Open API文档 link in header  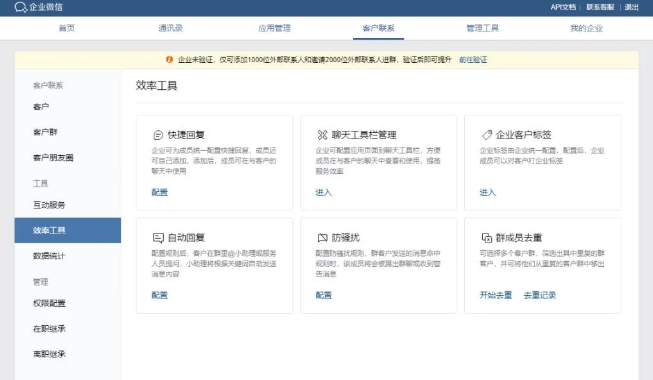pyautogui.click(x=563, y=7)
